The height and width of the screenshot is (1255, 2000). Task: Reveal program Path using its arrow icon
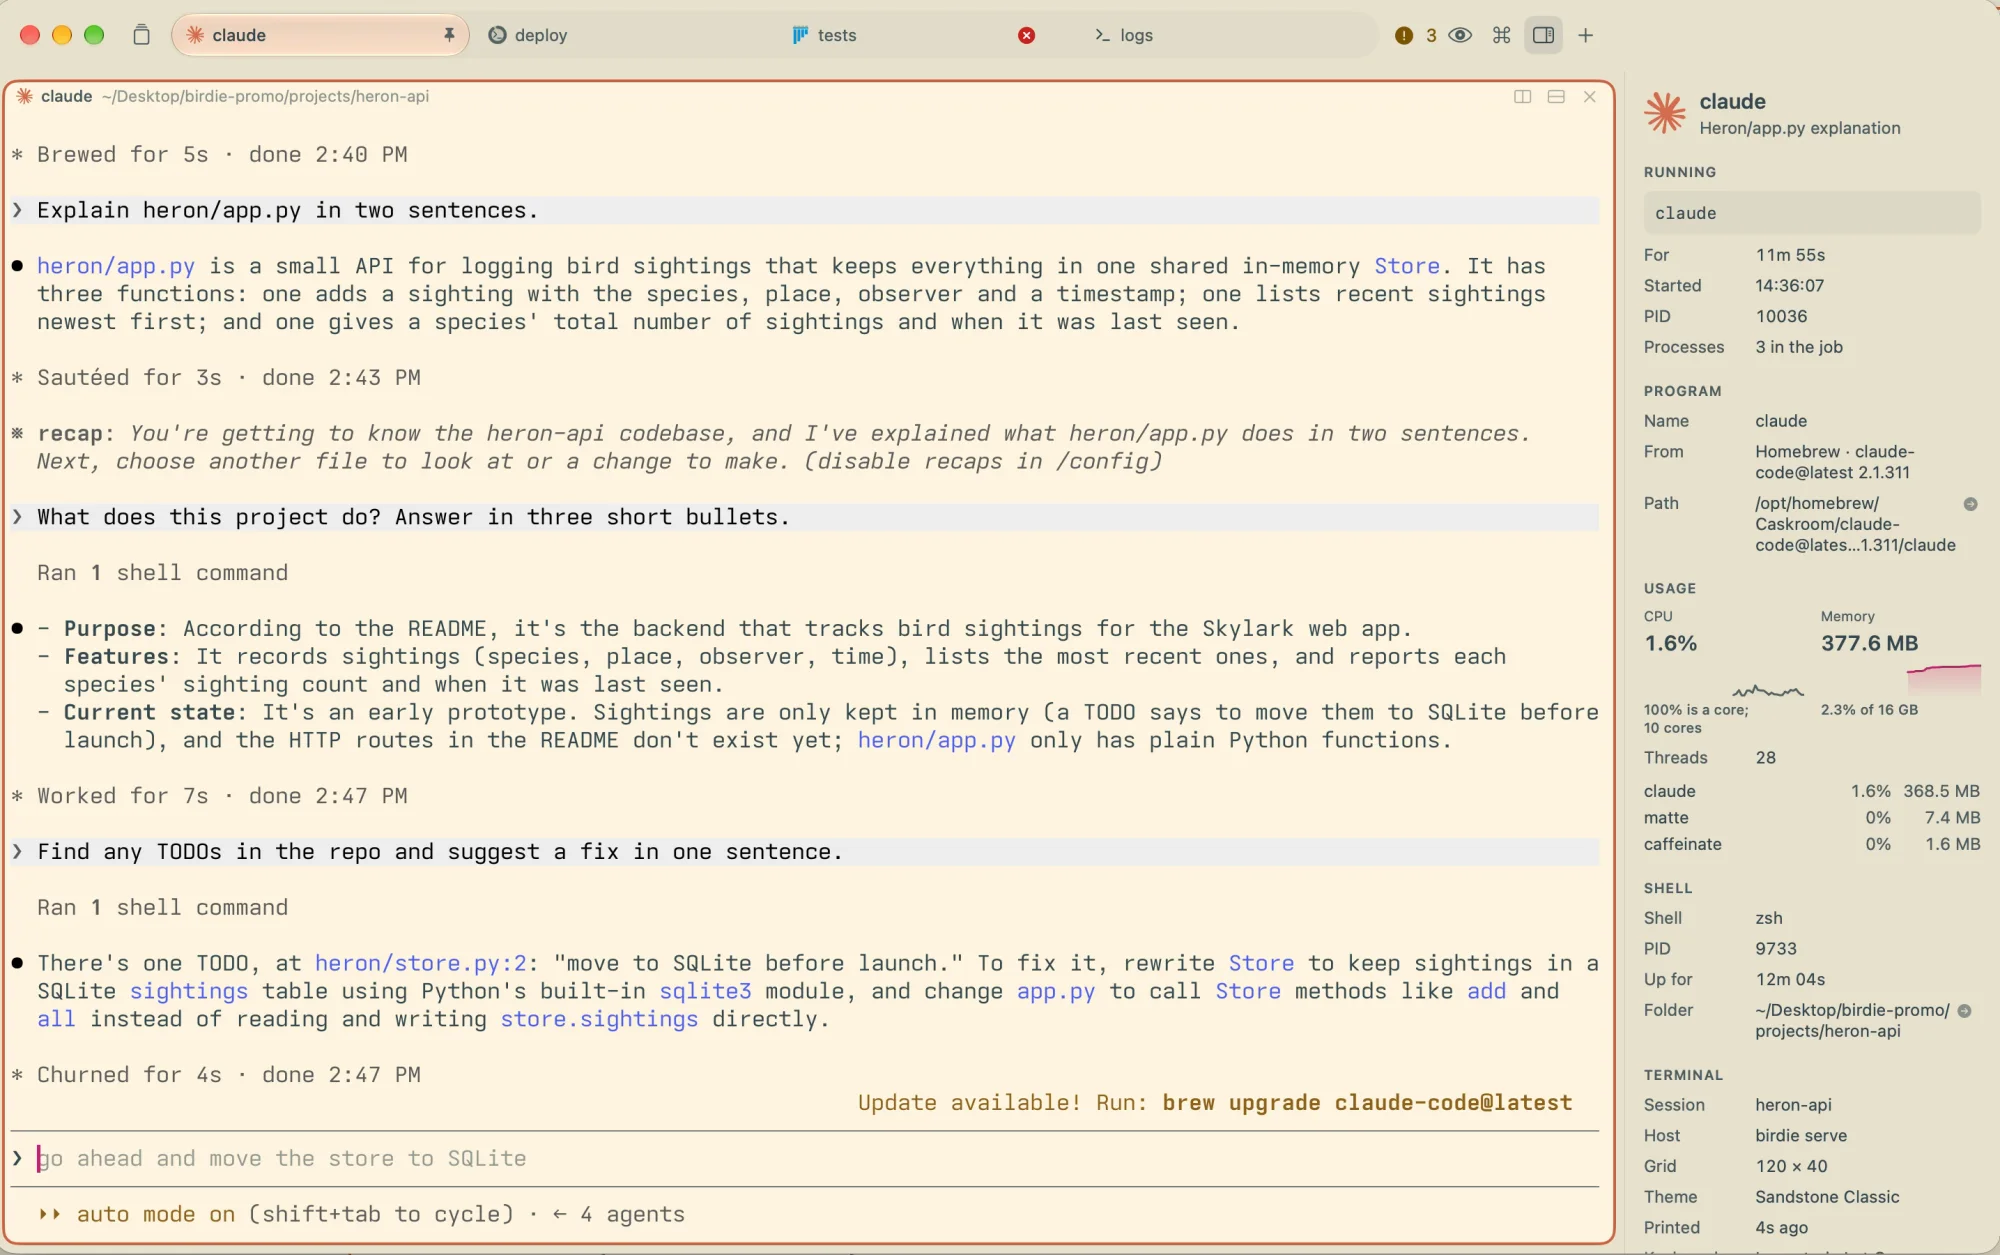point(1970,504)
